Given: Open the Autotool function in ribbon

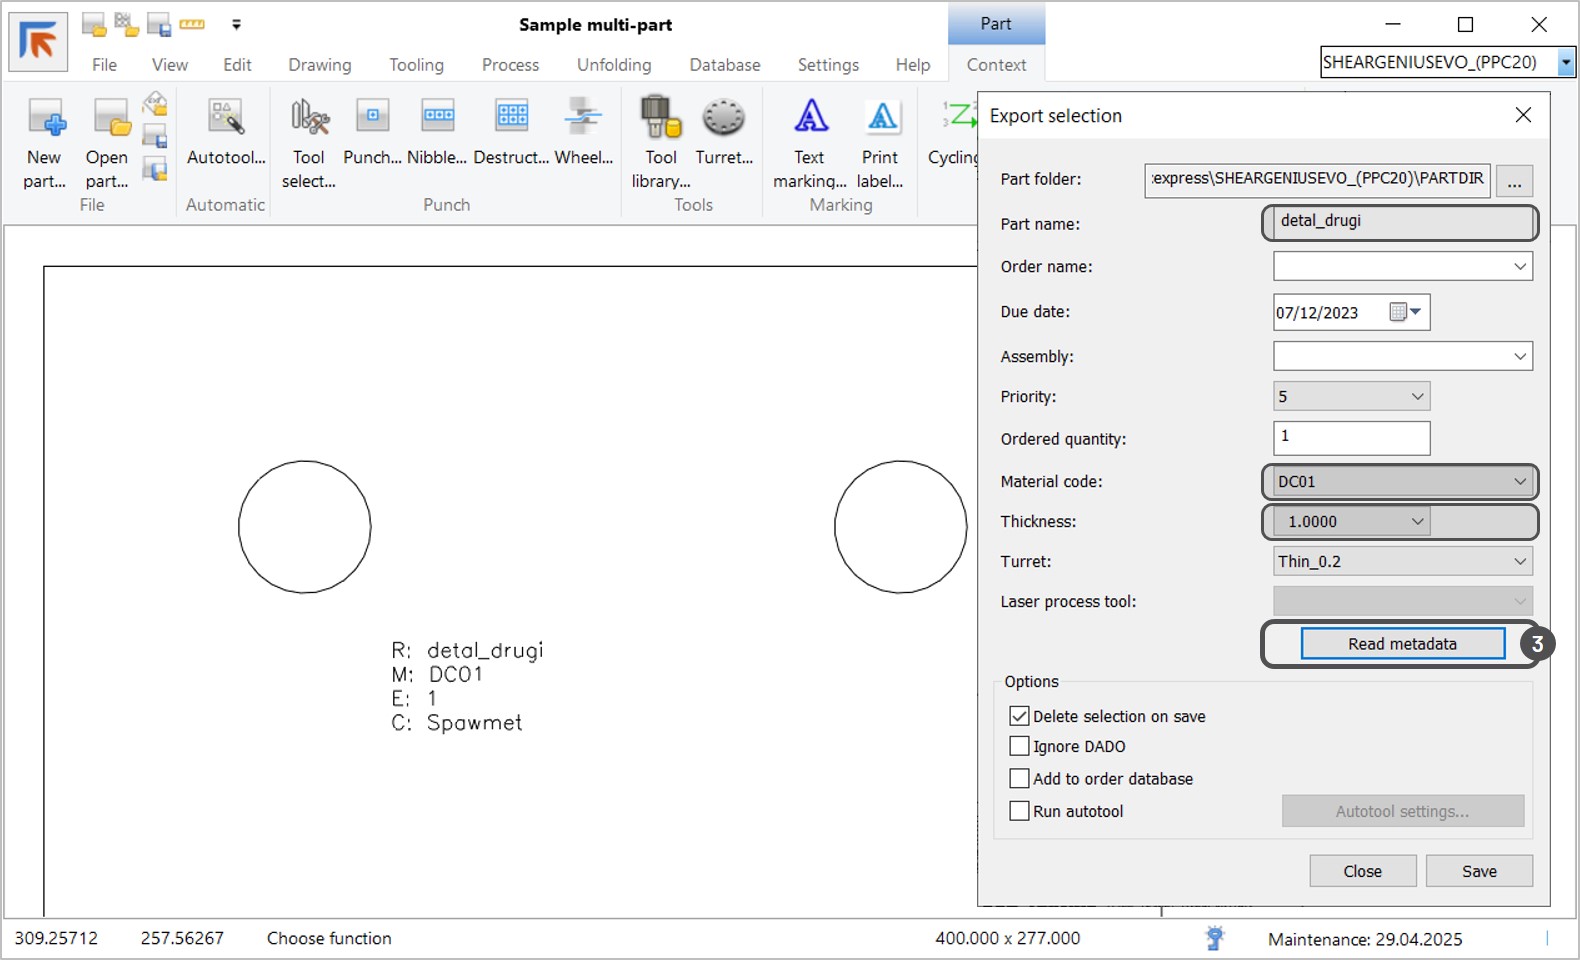Looking at the screenshot, I should point(226,120).
